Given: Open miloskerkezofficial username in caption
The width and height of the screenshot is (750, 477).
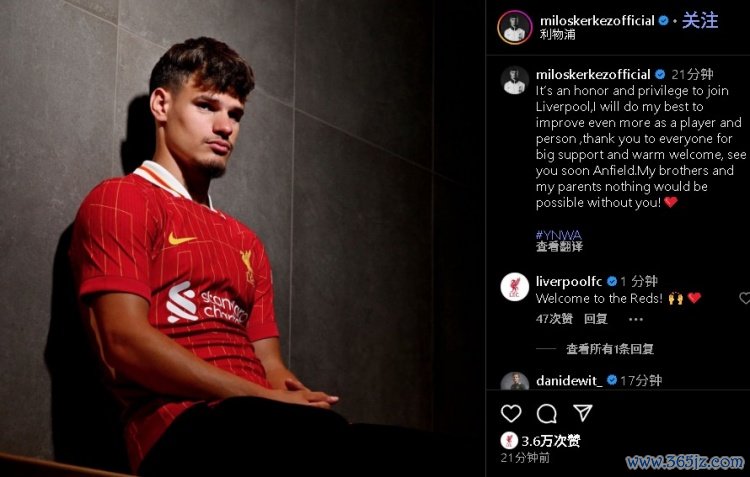Looking at the screenshot, I should point(593,75).
